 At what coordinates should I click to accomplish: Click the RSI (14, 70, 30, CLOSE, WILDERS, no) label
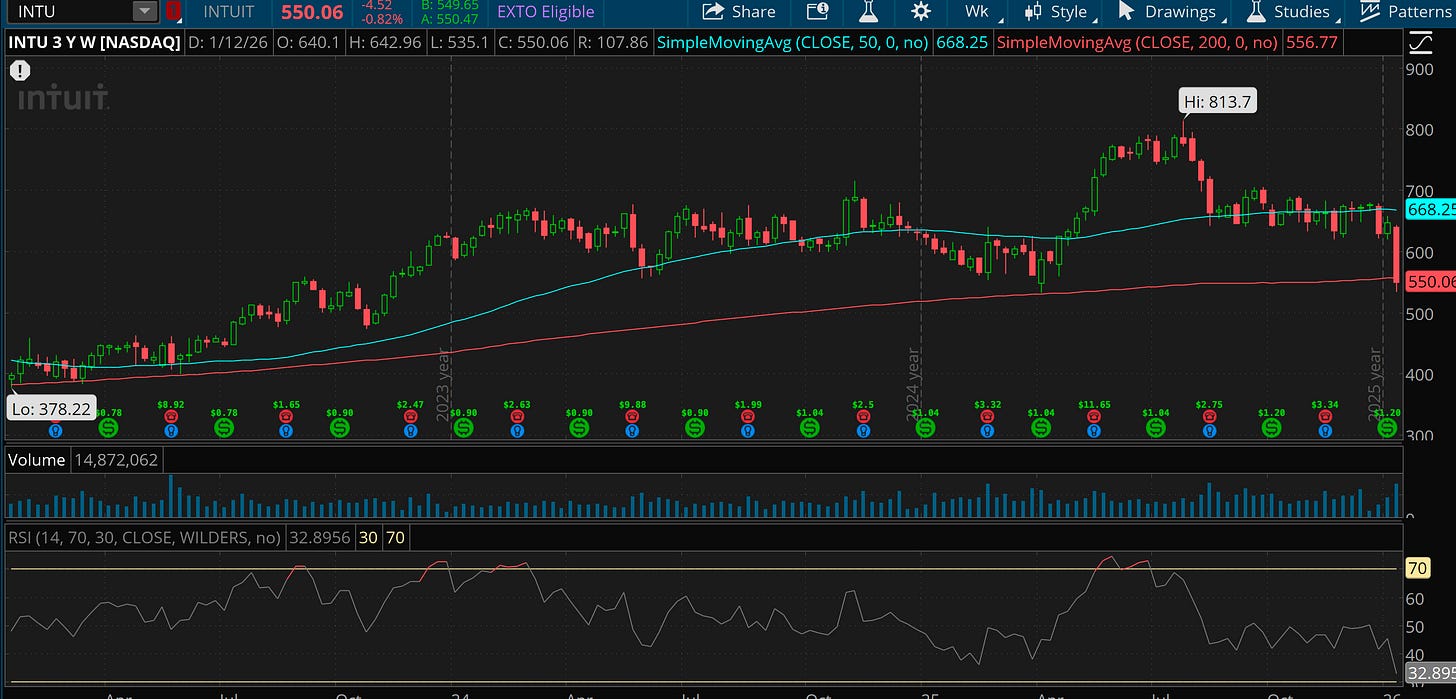coord(145,537)
